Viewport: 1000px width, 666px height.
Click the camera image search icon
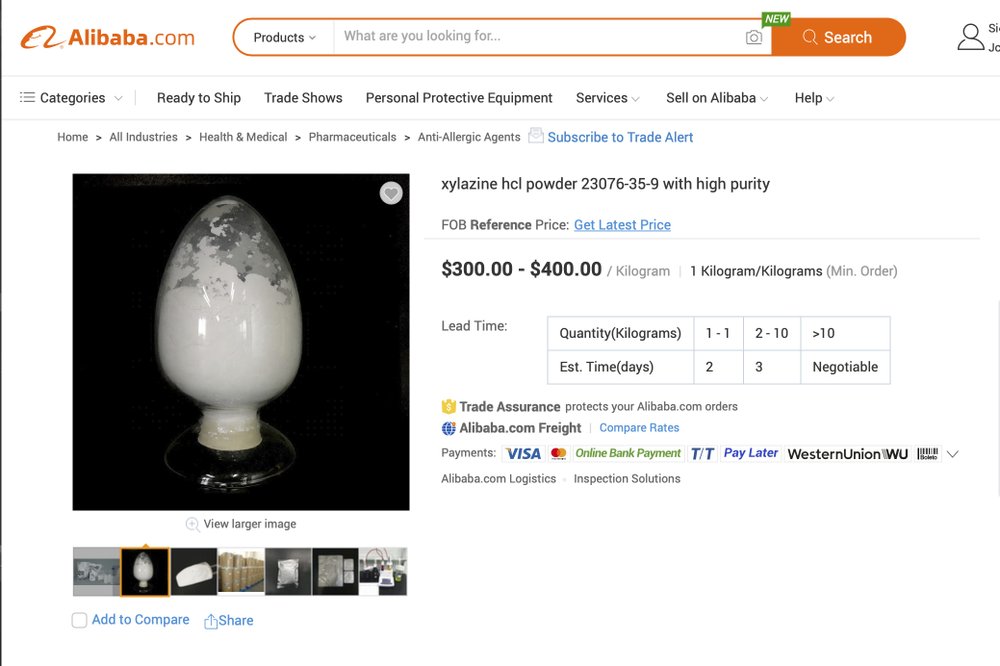(x=754, y=37)
